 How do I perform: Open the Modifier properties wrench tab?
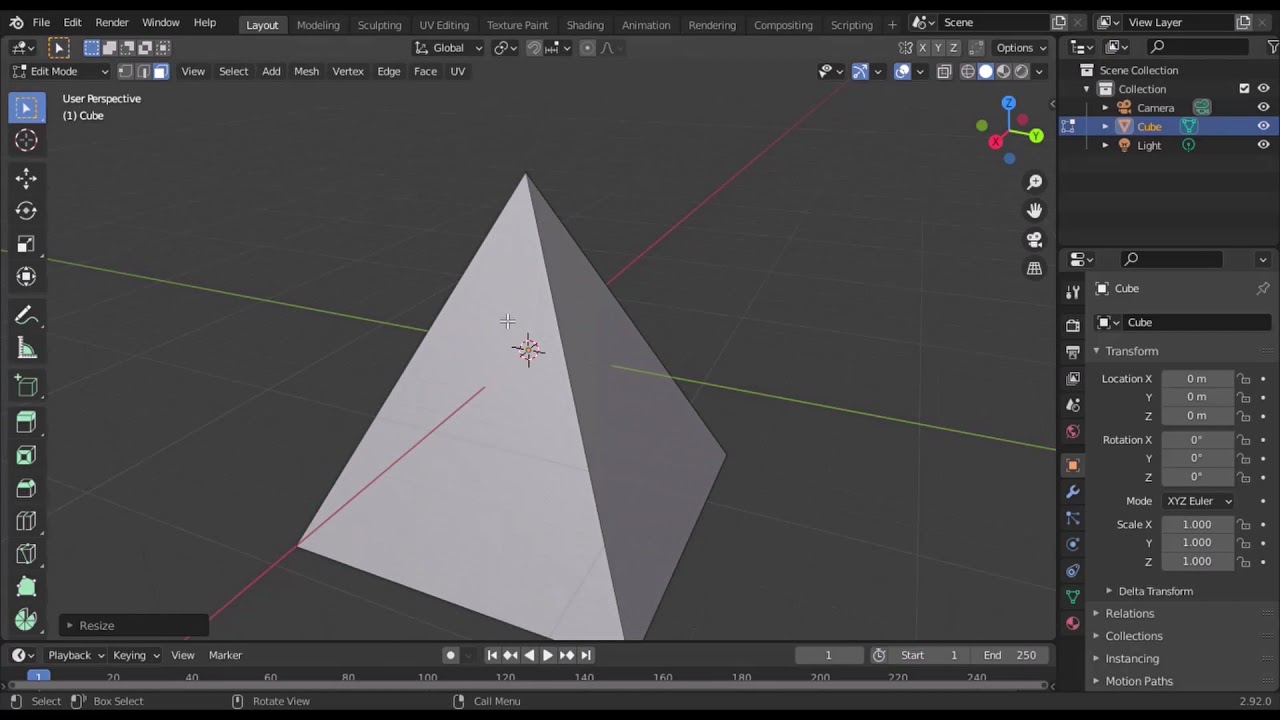point(1073,492)
